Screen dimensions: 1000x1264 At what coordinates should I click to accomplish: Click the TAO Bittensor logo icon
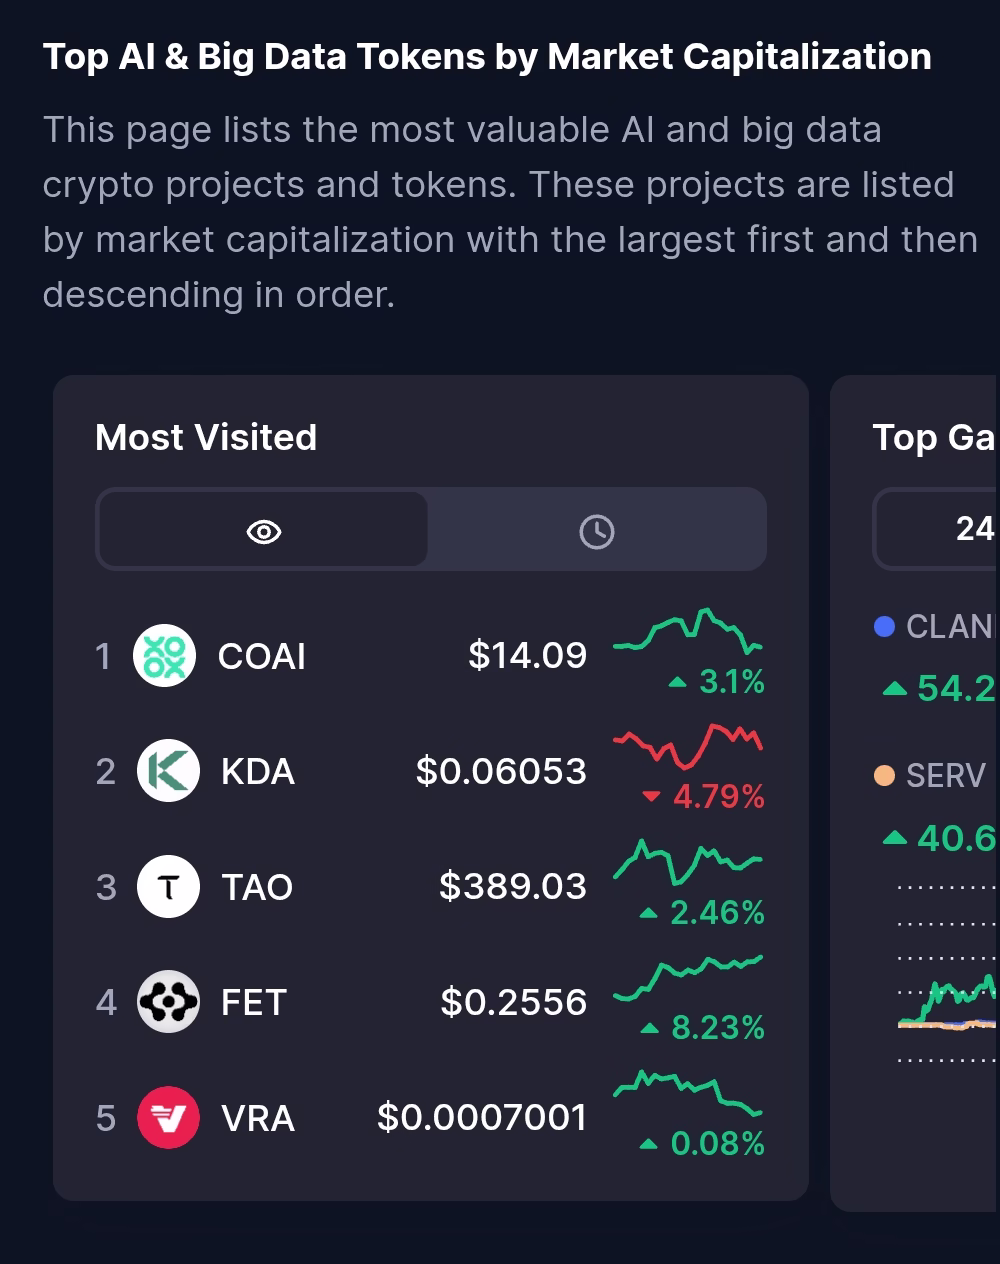tap(168, 887)
